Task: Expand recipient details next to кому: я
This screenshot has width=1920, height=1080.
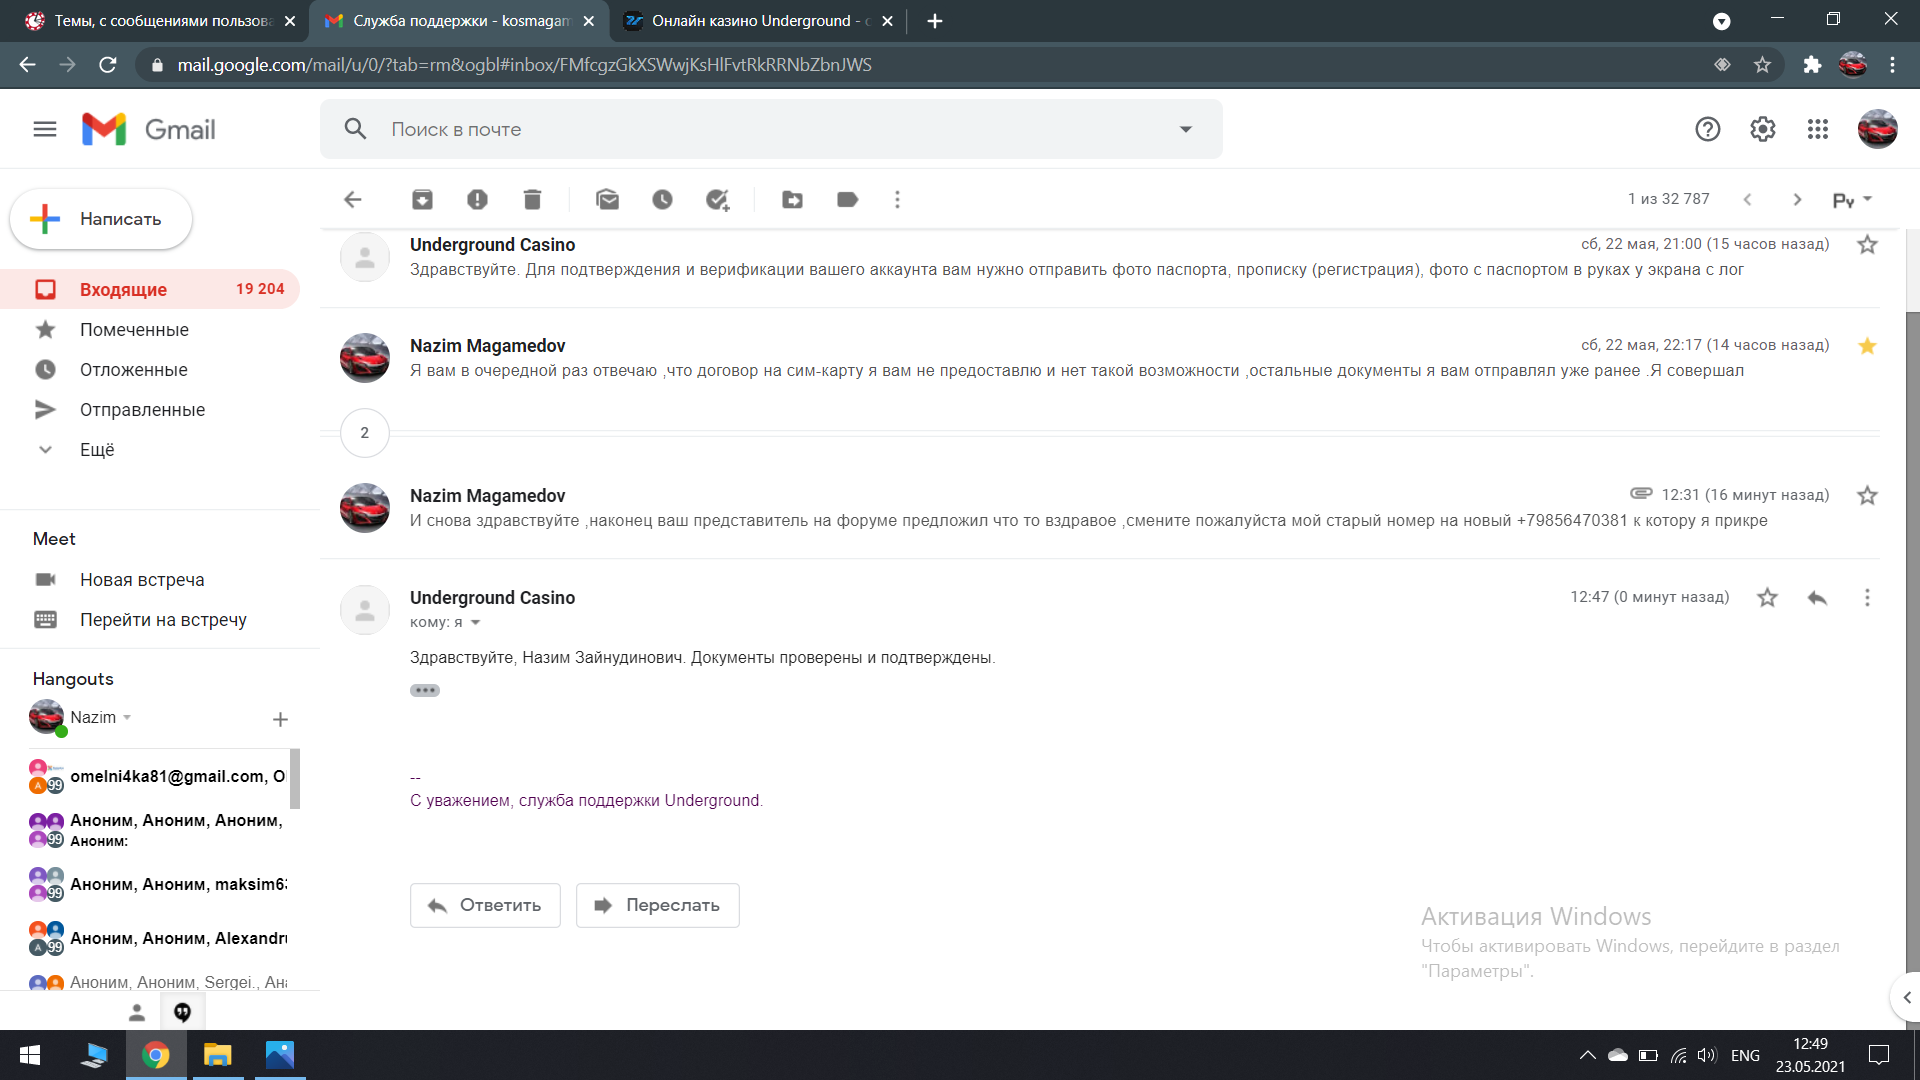Action: 475,623
